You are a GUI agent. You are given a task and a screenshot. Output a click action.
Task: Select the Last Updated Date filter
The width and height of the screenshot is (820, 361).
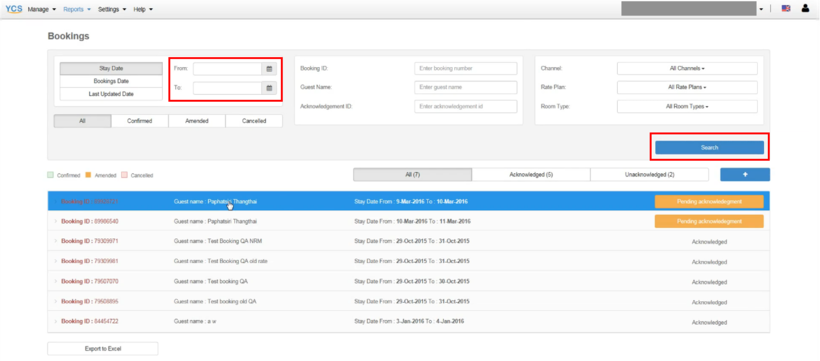[x=111, y=94]
